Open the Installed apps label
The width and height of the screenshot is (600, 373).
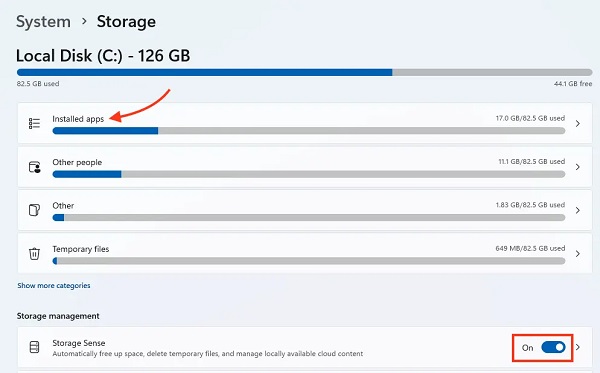[78, 119]
